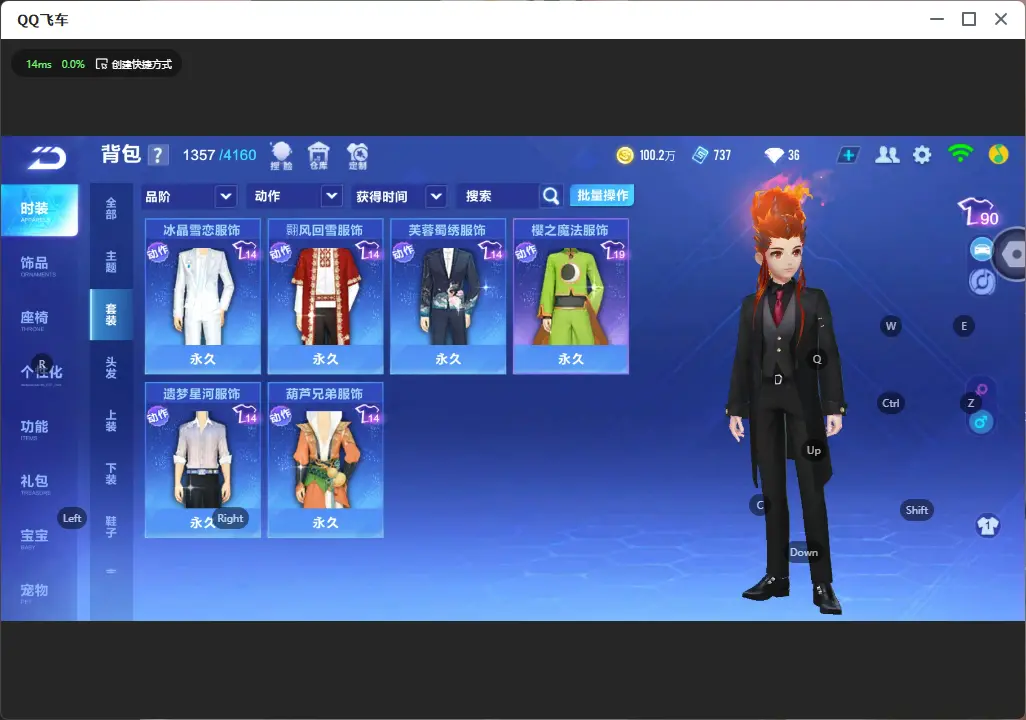Screen dimensions: 1026x720
Task: Click the round music note icon beside character
Action: (982, 281)
